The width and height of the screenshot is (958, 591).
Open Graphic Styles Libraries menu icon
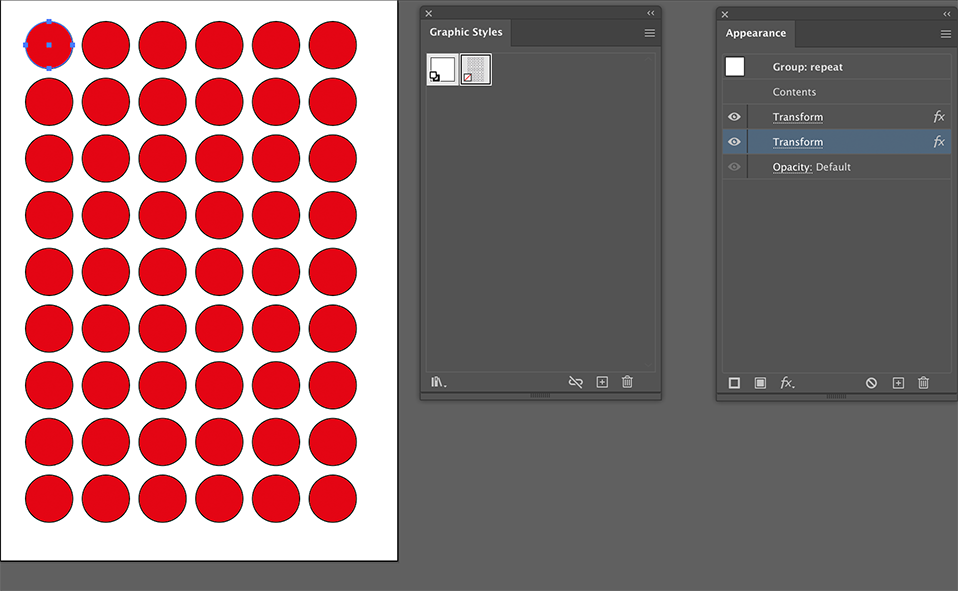438,382
